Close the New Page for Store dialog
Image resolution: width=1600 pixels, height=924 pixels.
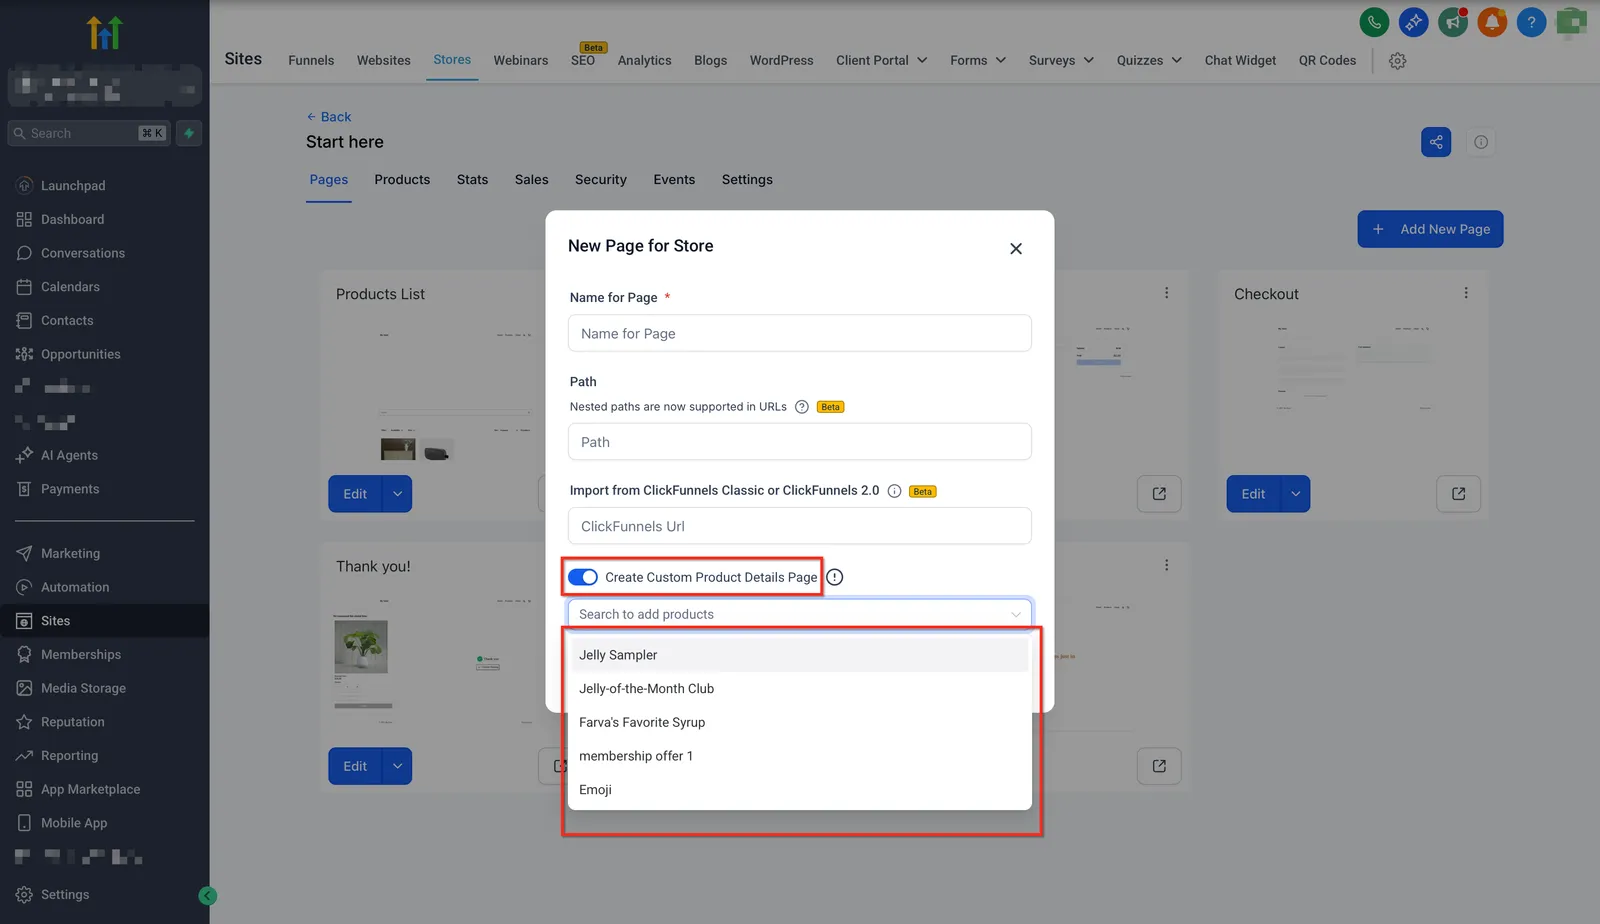(x=1016, y=249)
